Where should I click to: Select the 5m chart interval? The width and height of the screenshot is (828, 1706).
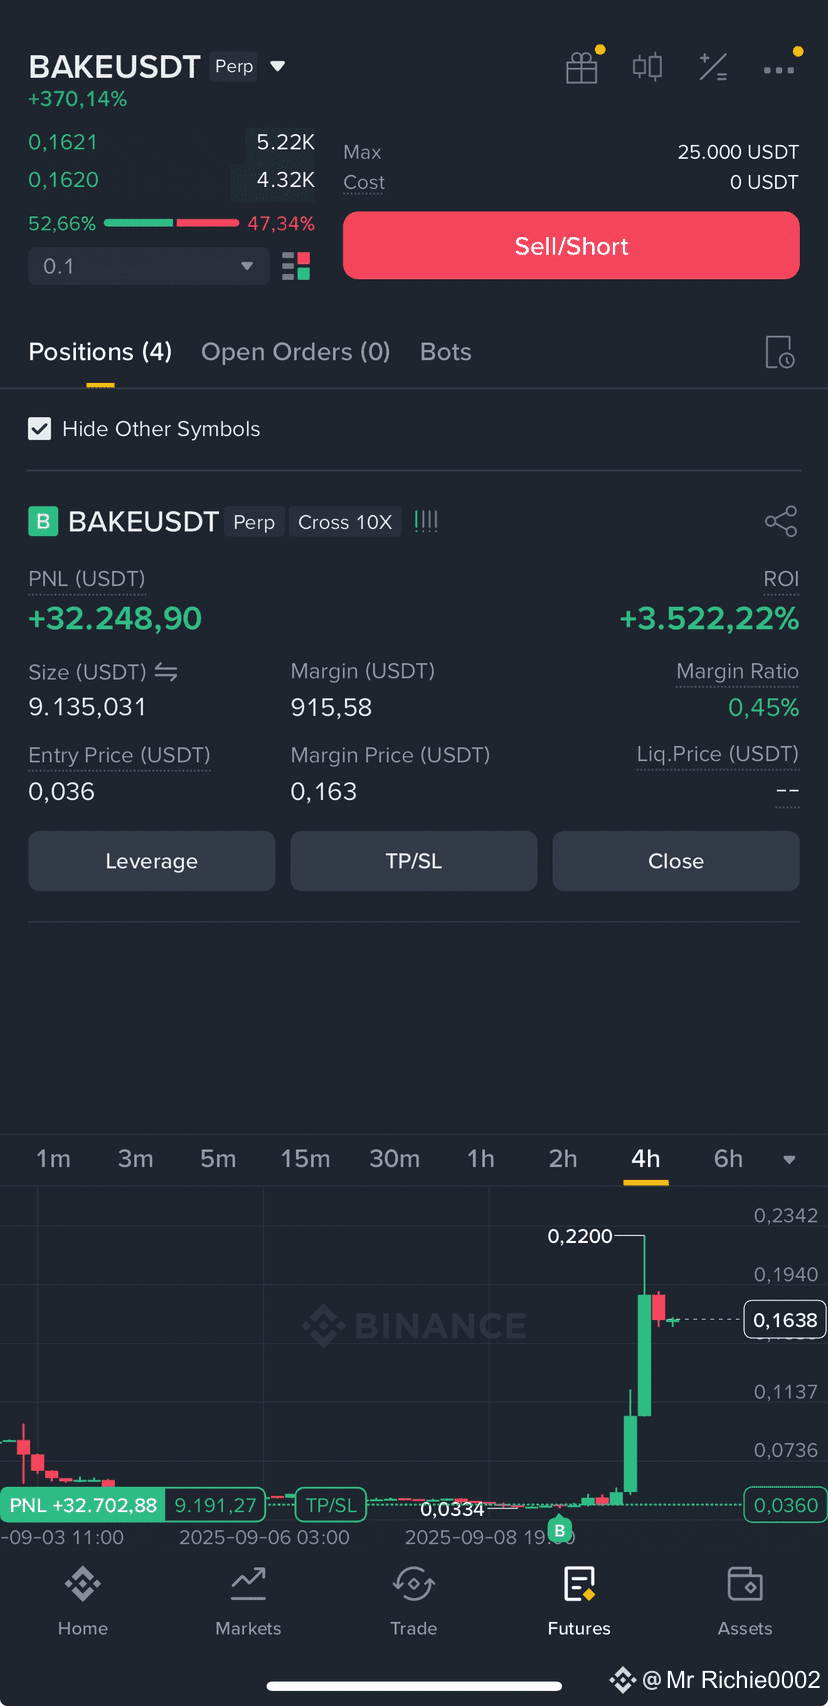coord(218,1159)
